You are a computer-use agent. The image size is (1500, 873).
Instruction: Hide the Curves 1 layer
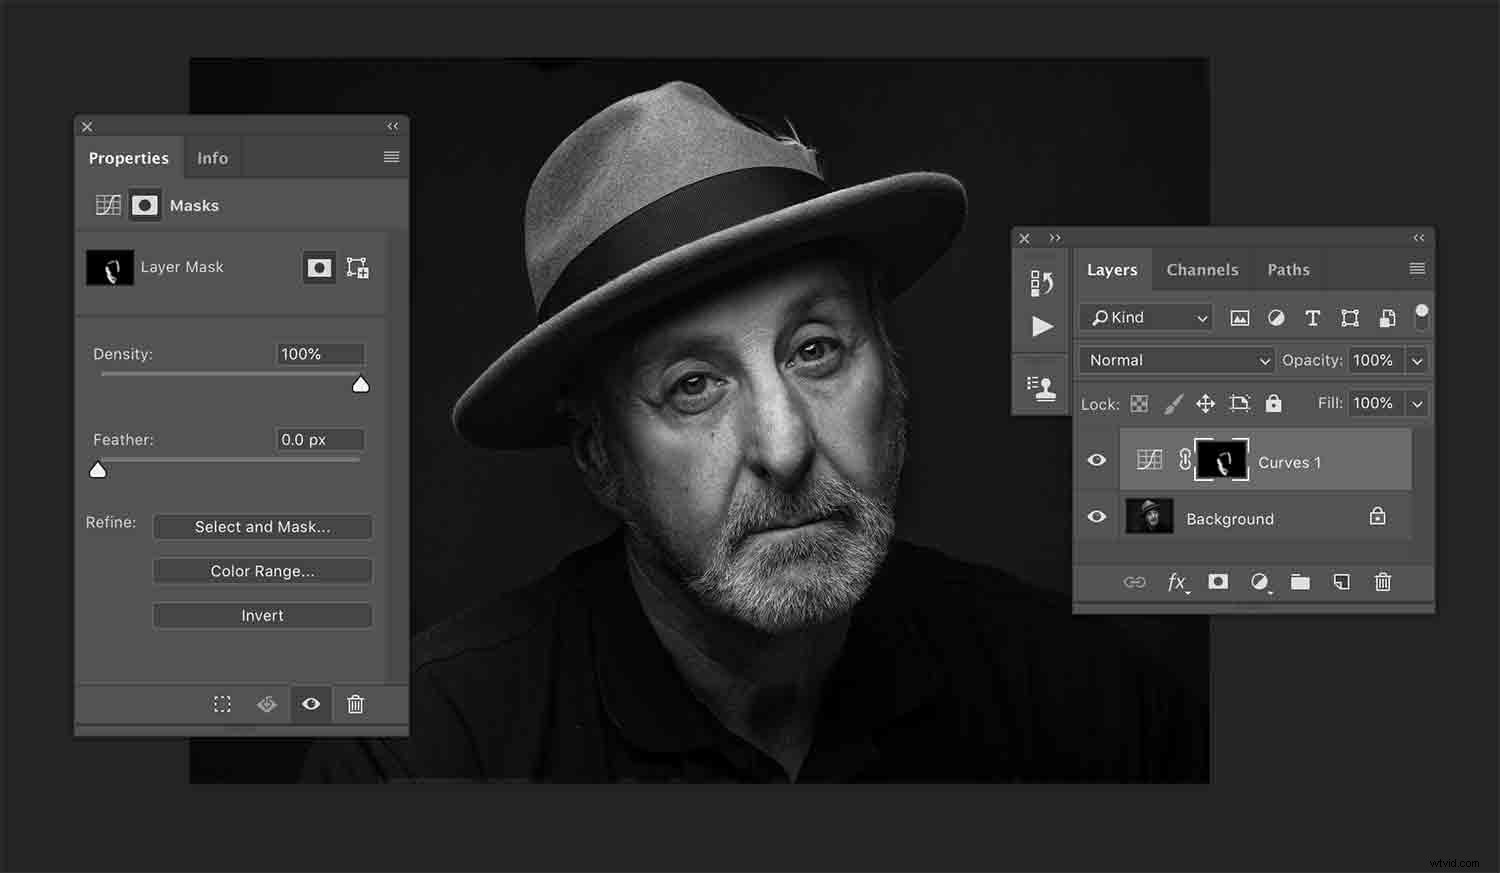point(1096,460)
